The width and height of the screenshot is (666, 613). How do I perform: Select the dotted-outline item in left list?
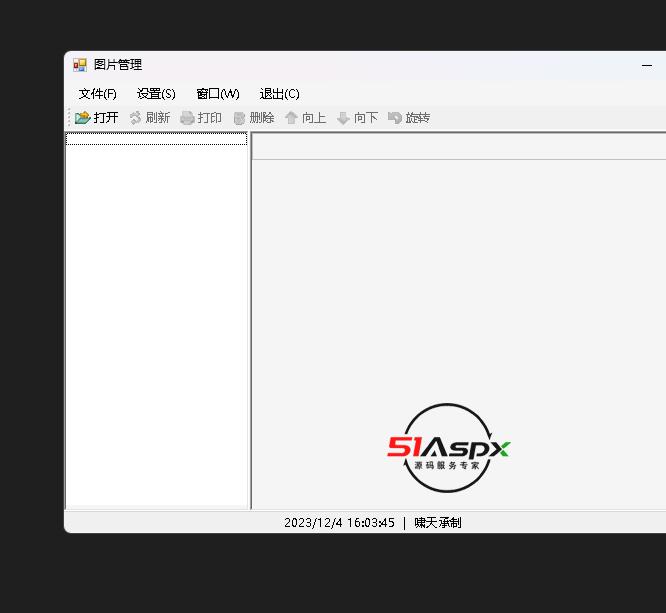[156, 139]
